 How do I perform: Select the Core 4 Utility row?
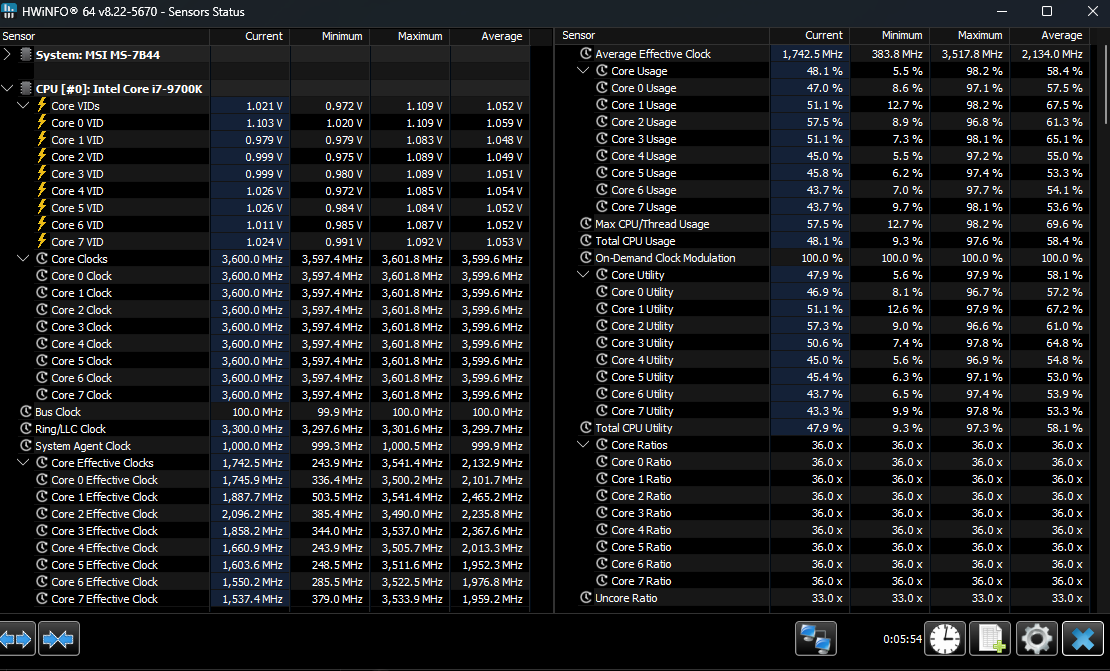824,360
